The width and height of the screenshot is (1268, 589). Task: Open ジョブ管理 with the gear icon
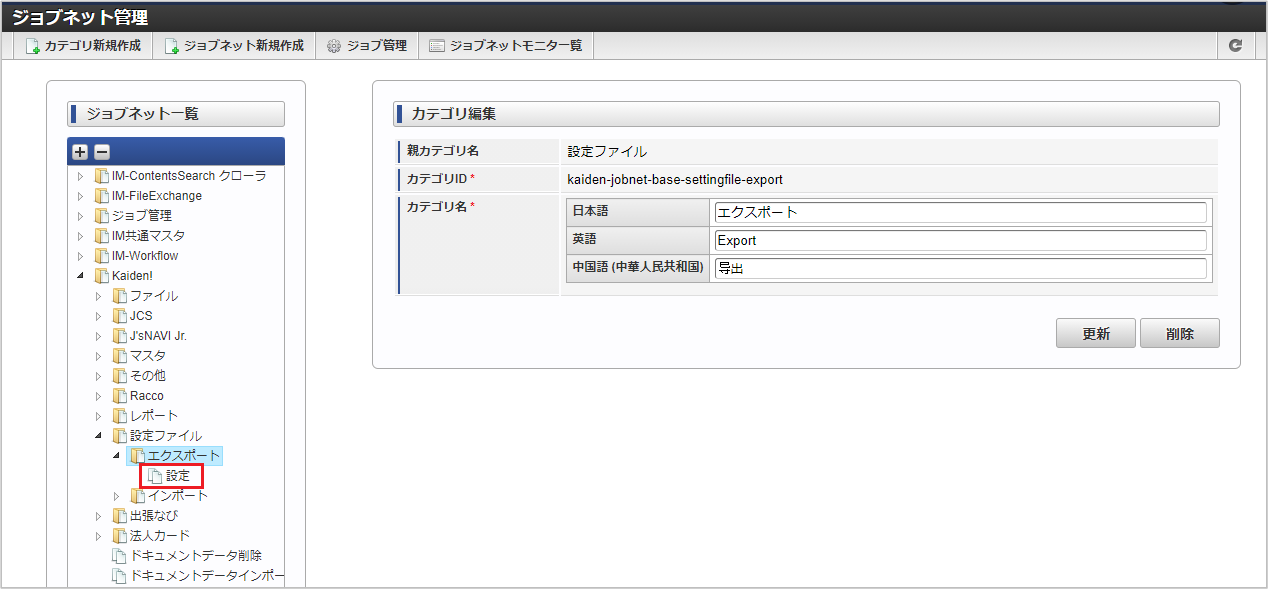367,46
